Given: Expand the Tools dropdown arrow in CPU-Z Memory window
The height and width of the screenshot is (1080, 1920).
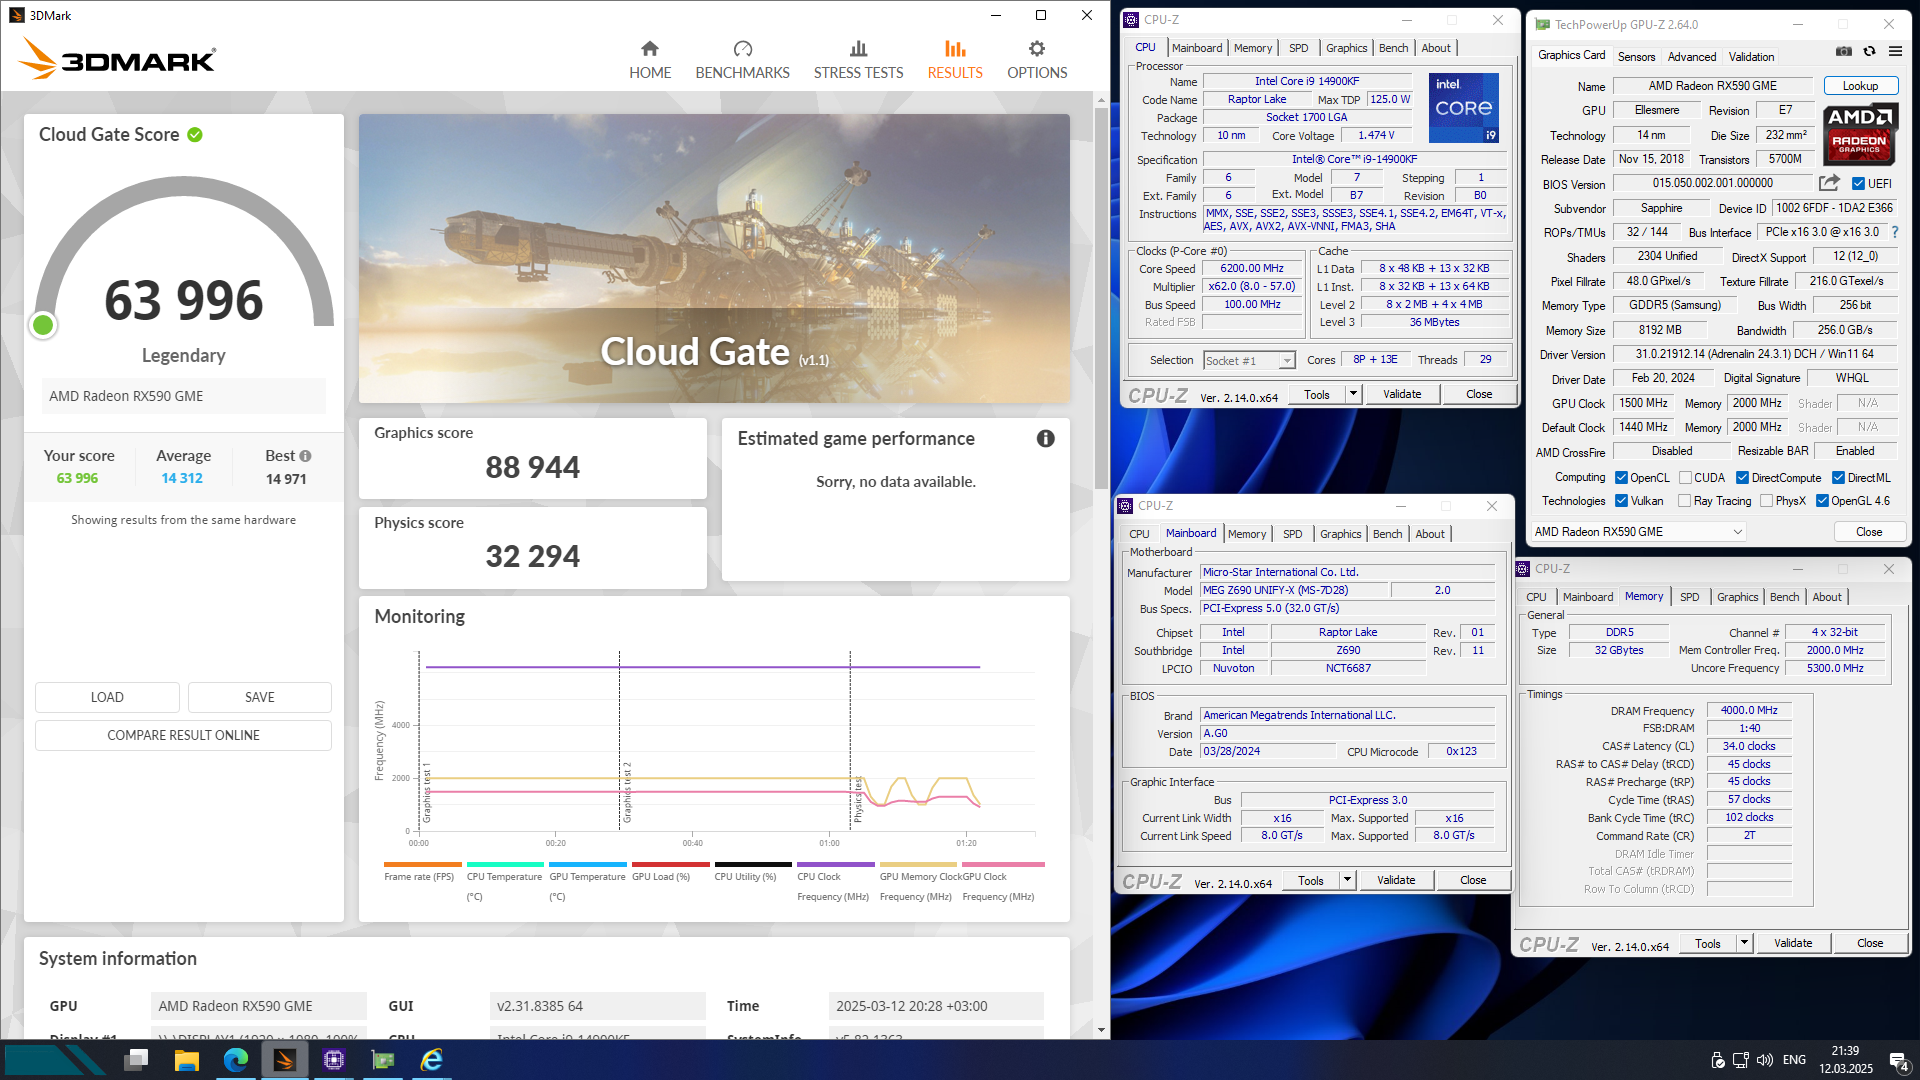Looking at the screenshot, I should (x=1744, y=943).
